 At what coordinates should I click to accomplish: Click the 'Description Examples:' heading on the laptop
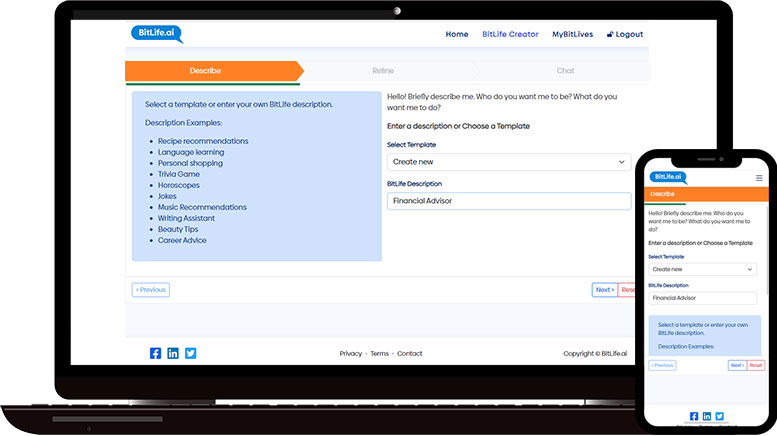click(x=183, y=123)
